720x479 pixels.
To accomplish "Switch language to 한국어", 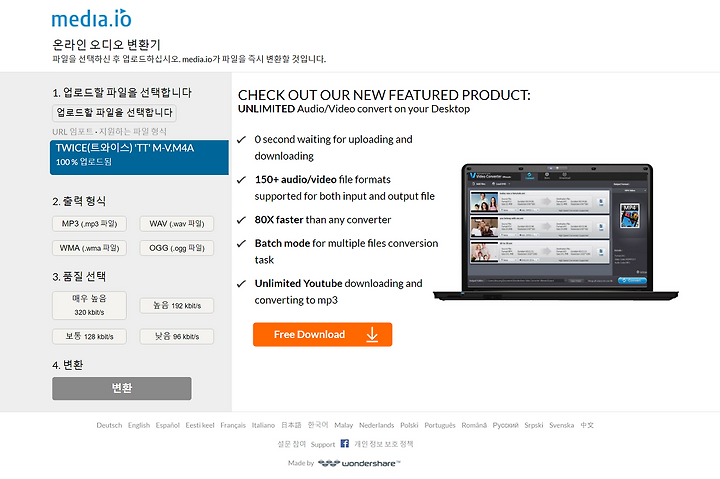I will click(318, 425).
